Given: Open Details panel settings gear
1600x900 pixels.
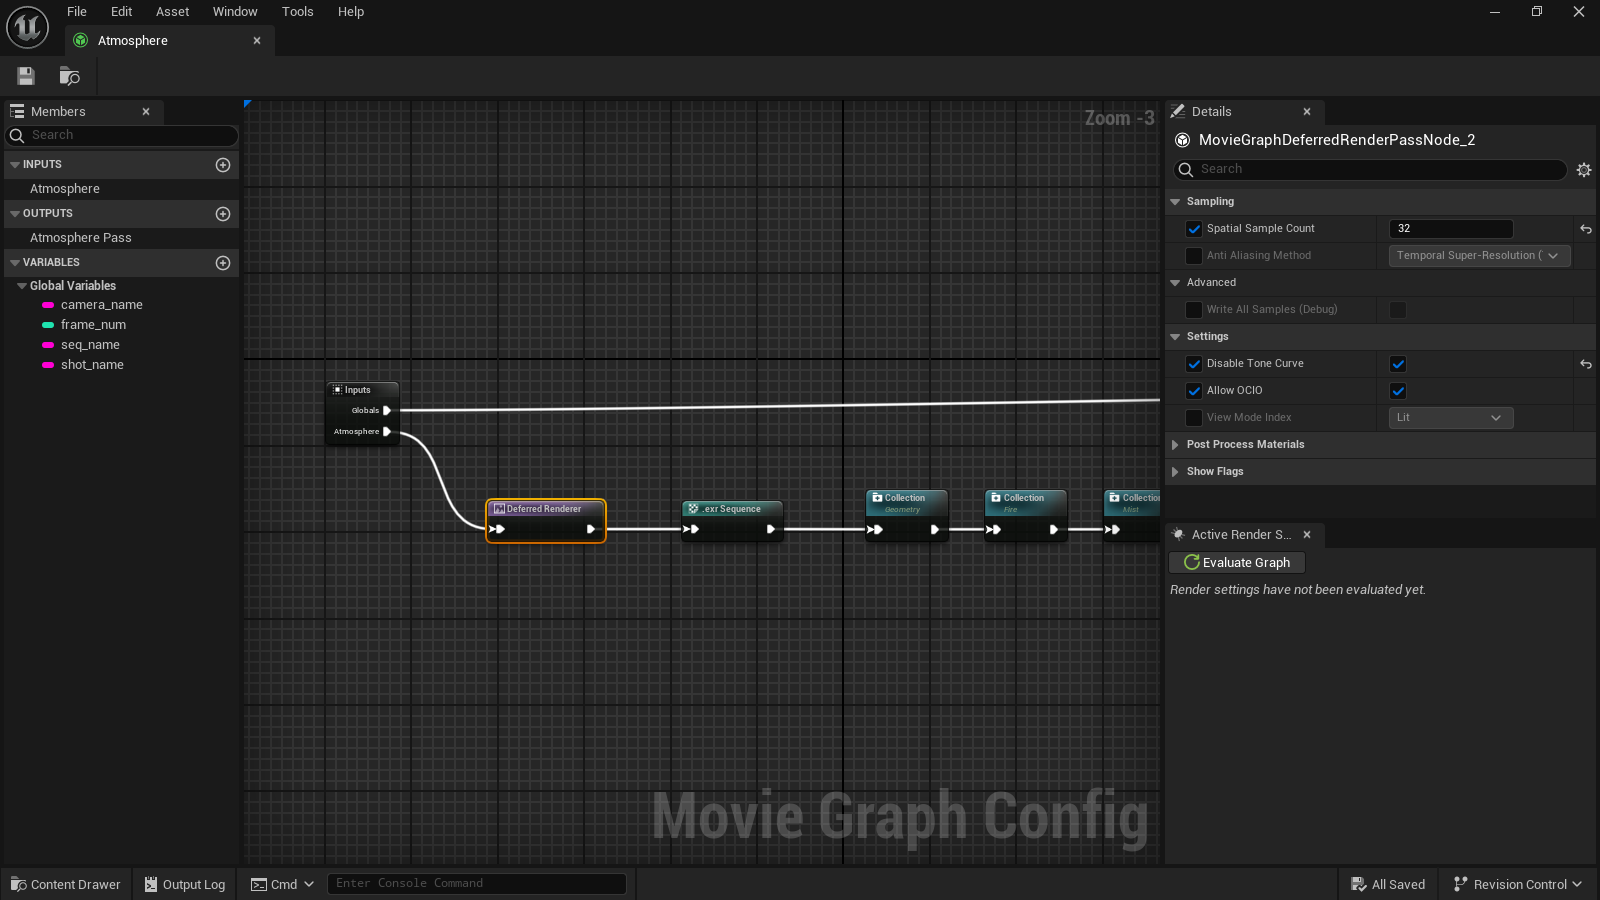Looking at the screenshot, I should [x=1584, y=170].
